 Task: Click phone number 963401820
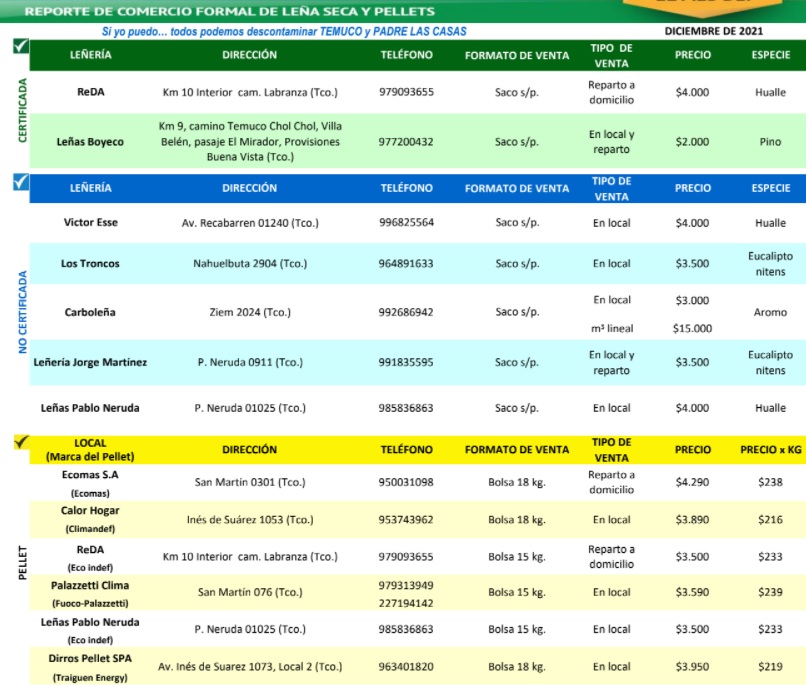pyautogui.click(x=406, y=667)
